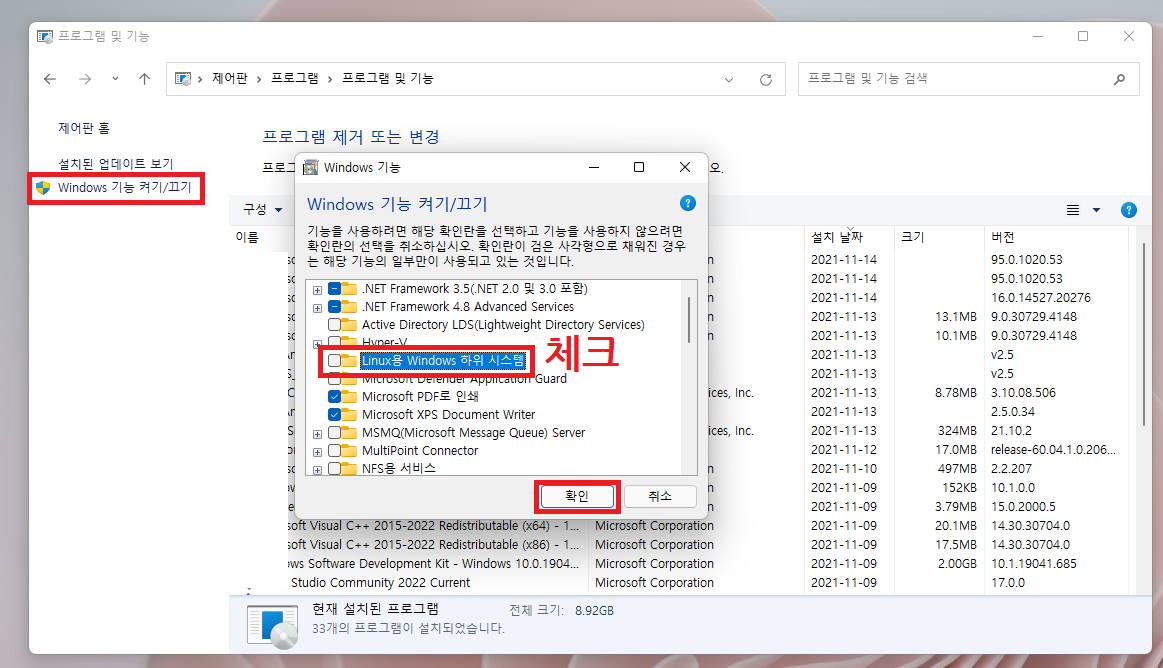Open recent locations chevron beside forward arrow
1163x668 pixels.
click(x=115, y=79)
